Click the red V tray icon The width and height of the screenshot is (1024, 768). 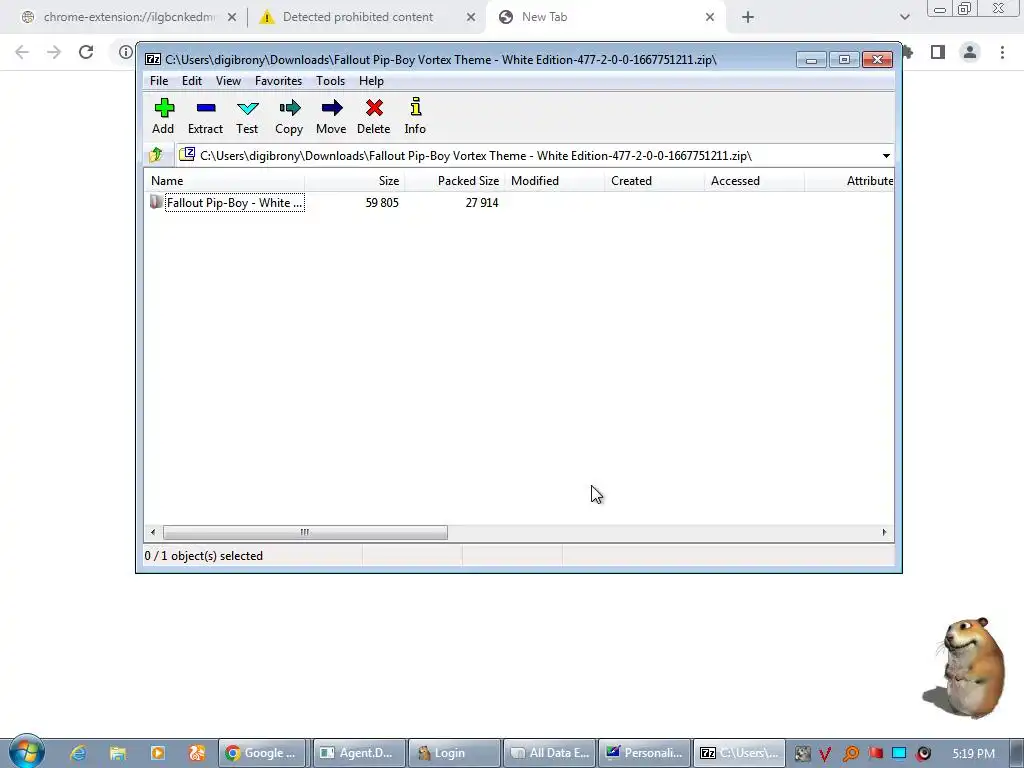(825, 754)
